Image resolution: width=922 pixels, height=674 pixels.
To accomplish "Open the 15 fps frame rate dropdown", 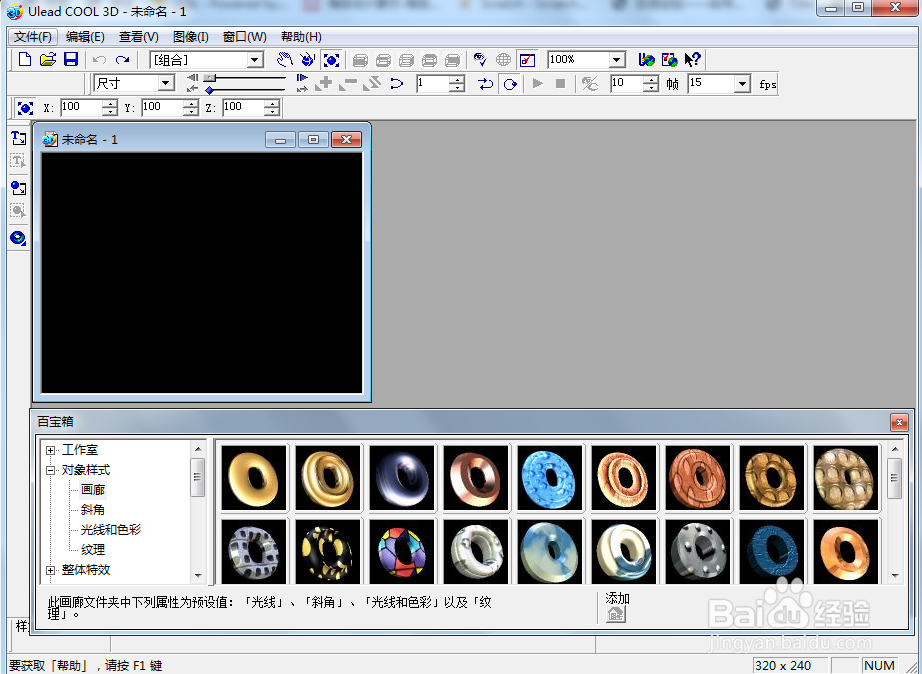I will click(x=743, y=84).
